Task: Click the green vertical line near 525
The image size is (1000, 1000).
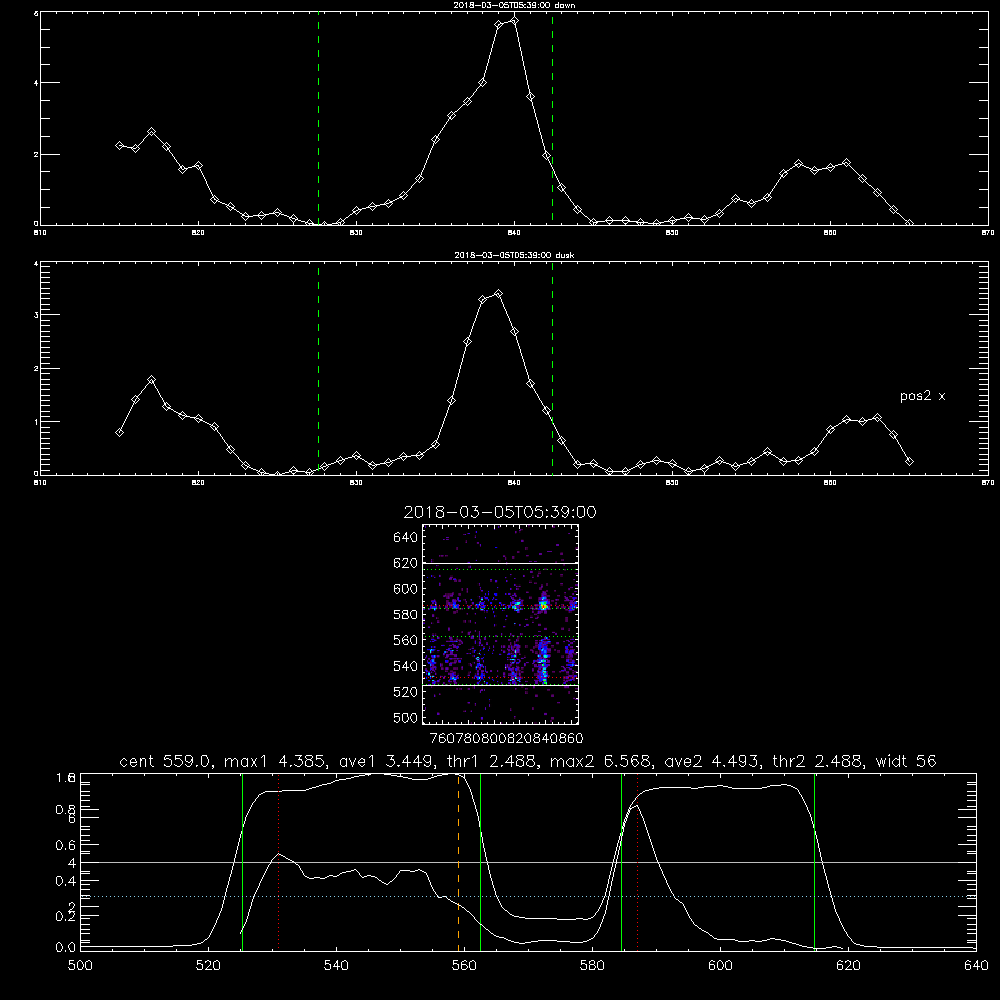Action: 242,861
